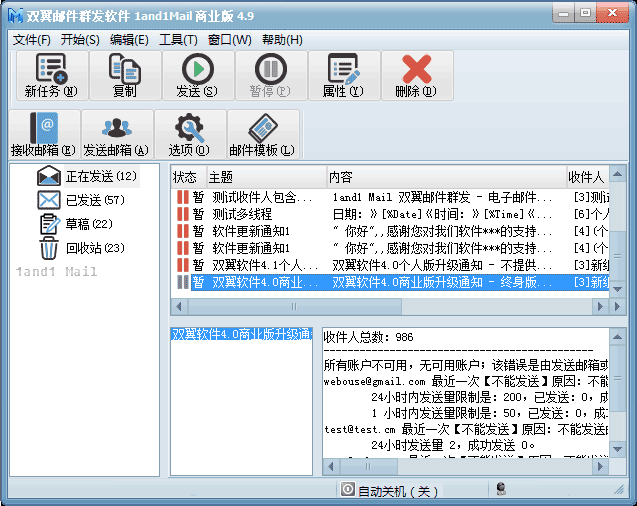Click the 24小时内发送量限制是: 200 line
Viewport: 637px width, 506px height.
[x=489, y=398]
